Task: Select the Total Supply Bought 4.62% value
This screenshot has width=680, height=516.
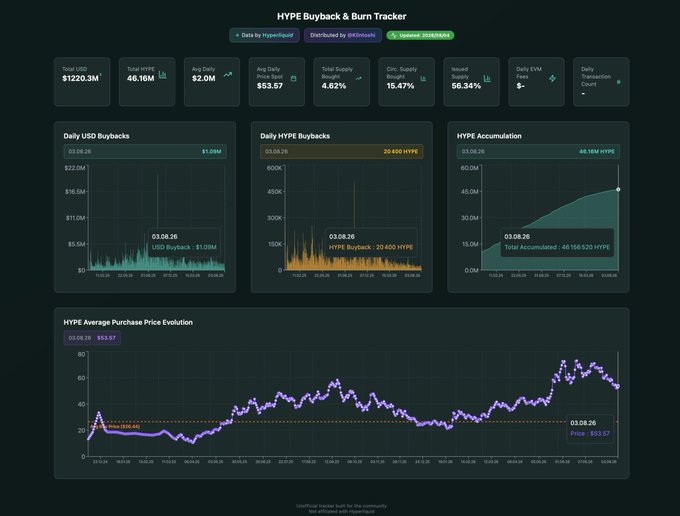Action: pyautogui.click(x=334, y=86)
